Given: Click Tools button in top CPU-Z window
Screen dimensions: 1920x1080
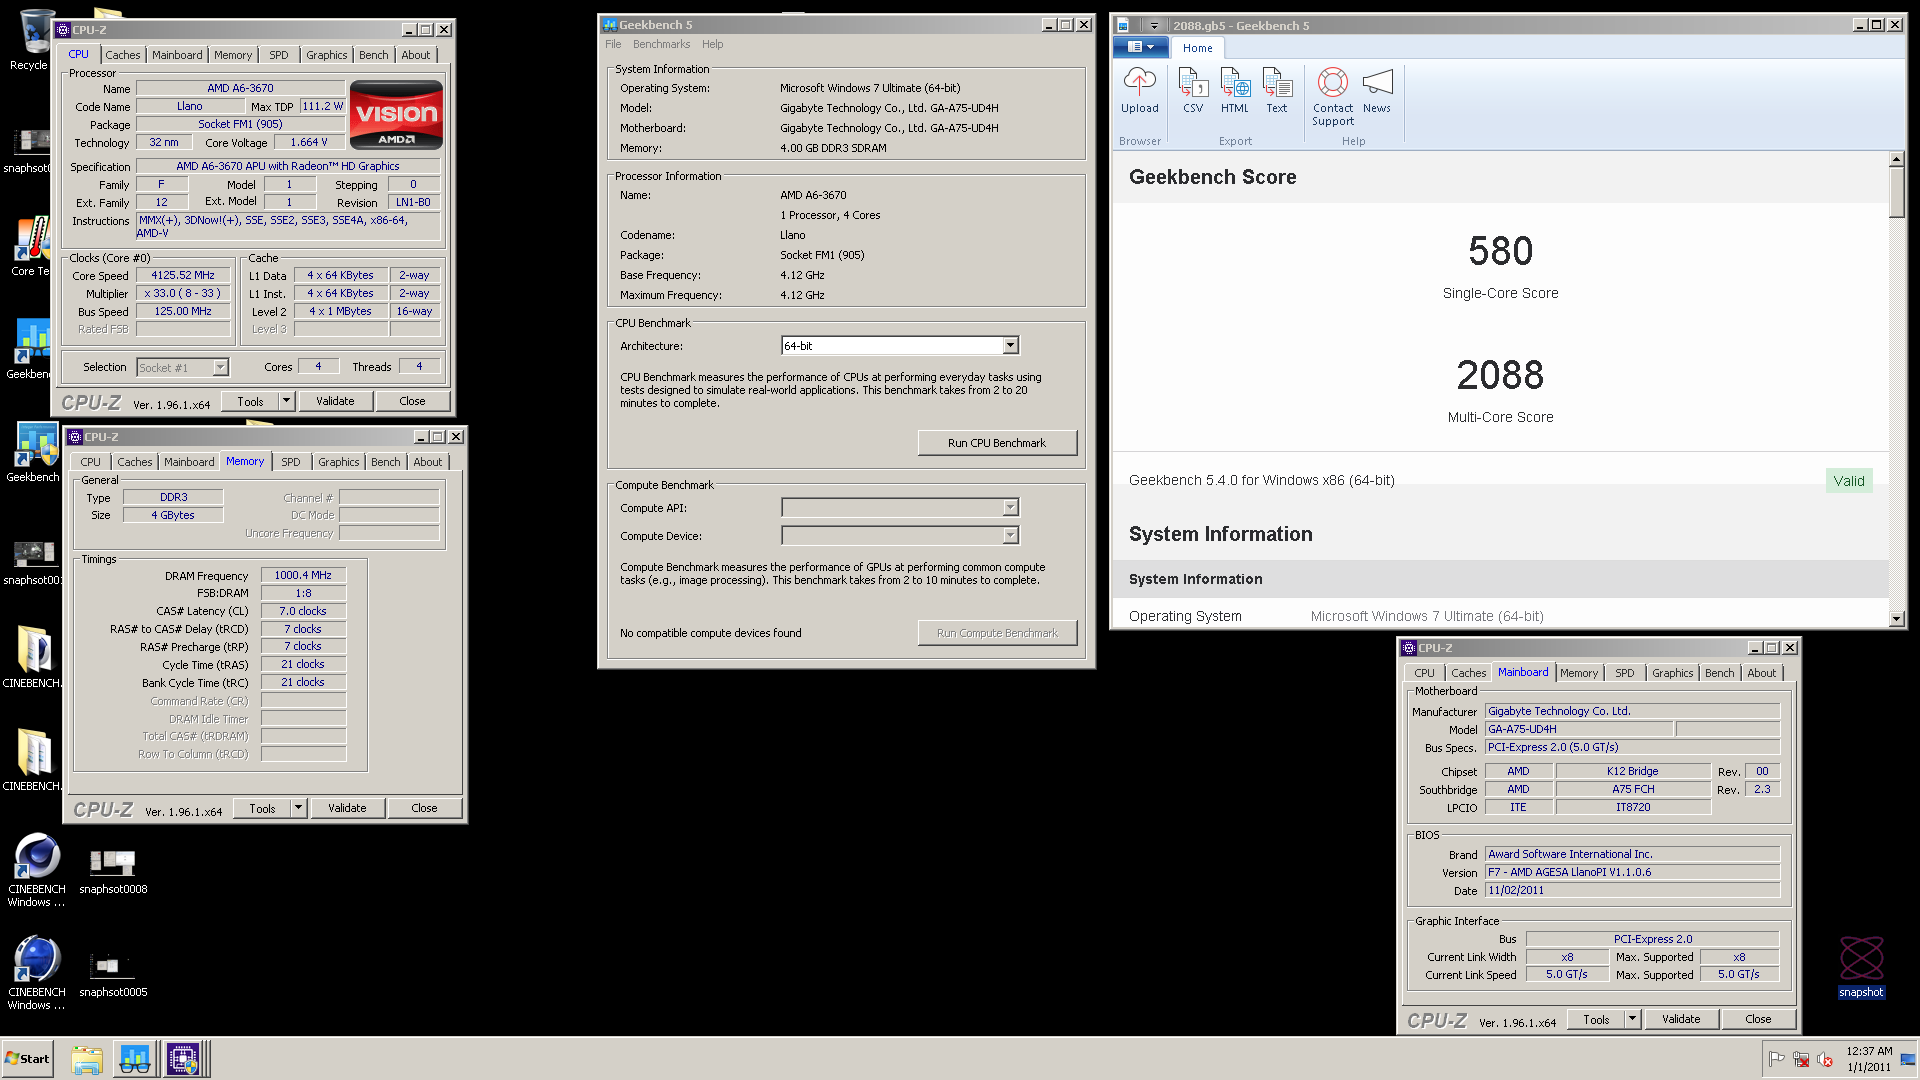Looking at the screenshot, I should [250, 401].
